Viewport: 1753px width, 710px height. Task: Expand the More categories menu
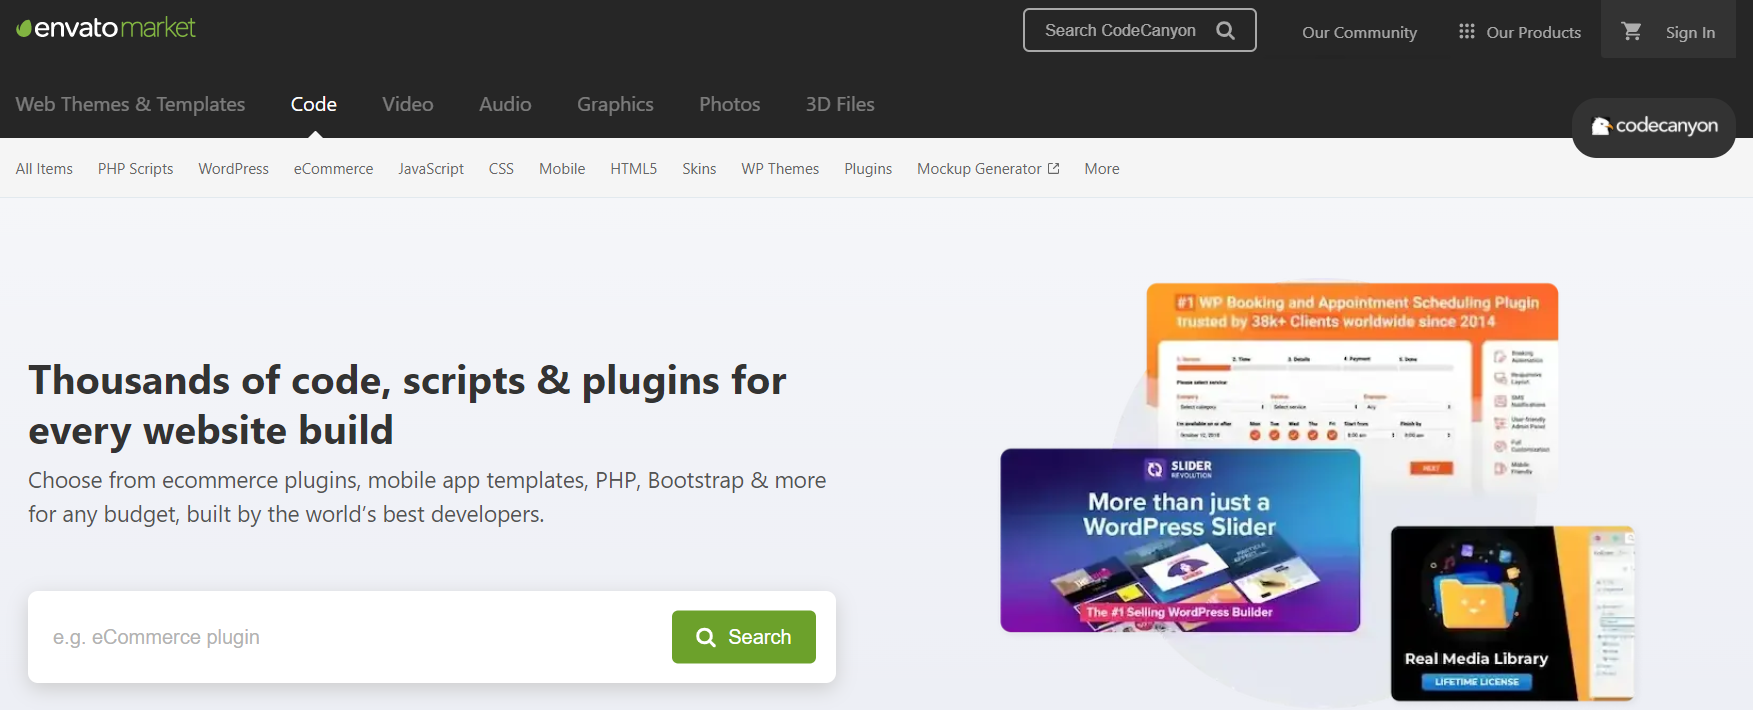tap(1102, 168)
